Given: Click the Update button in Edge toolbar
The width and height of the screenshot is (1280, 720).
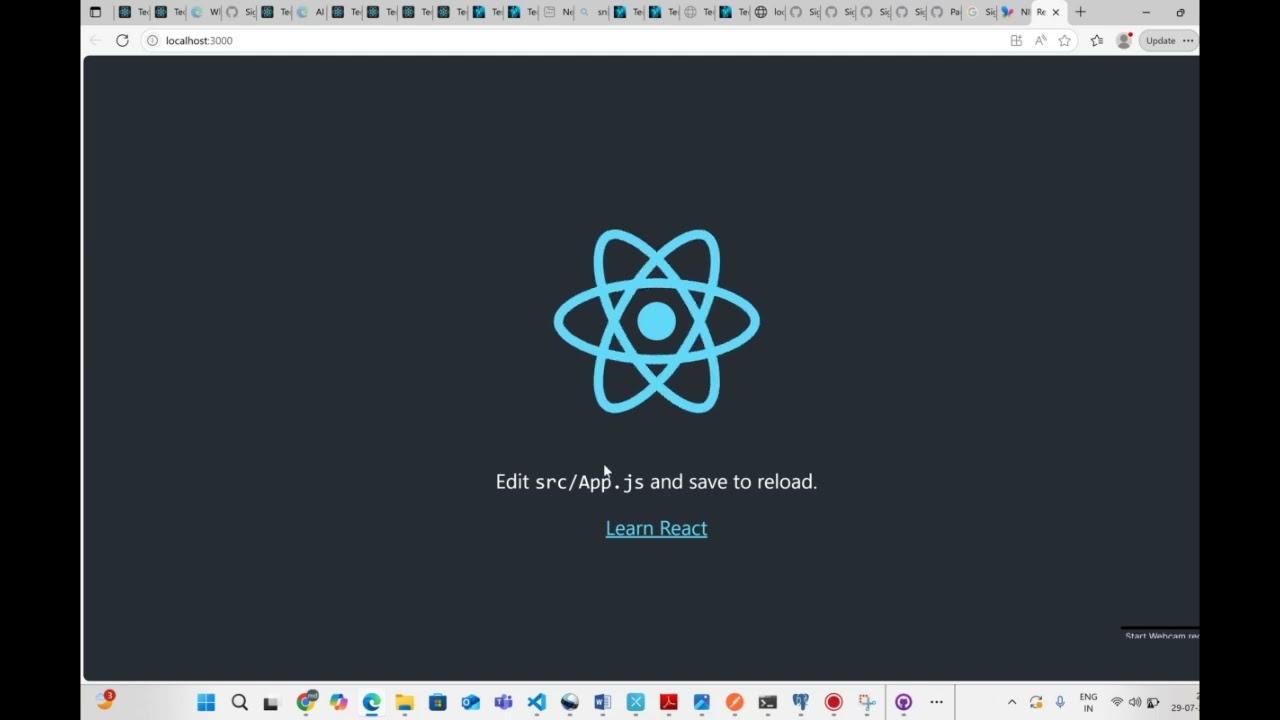Looking at the screenshot, I should (1161, 41).
